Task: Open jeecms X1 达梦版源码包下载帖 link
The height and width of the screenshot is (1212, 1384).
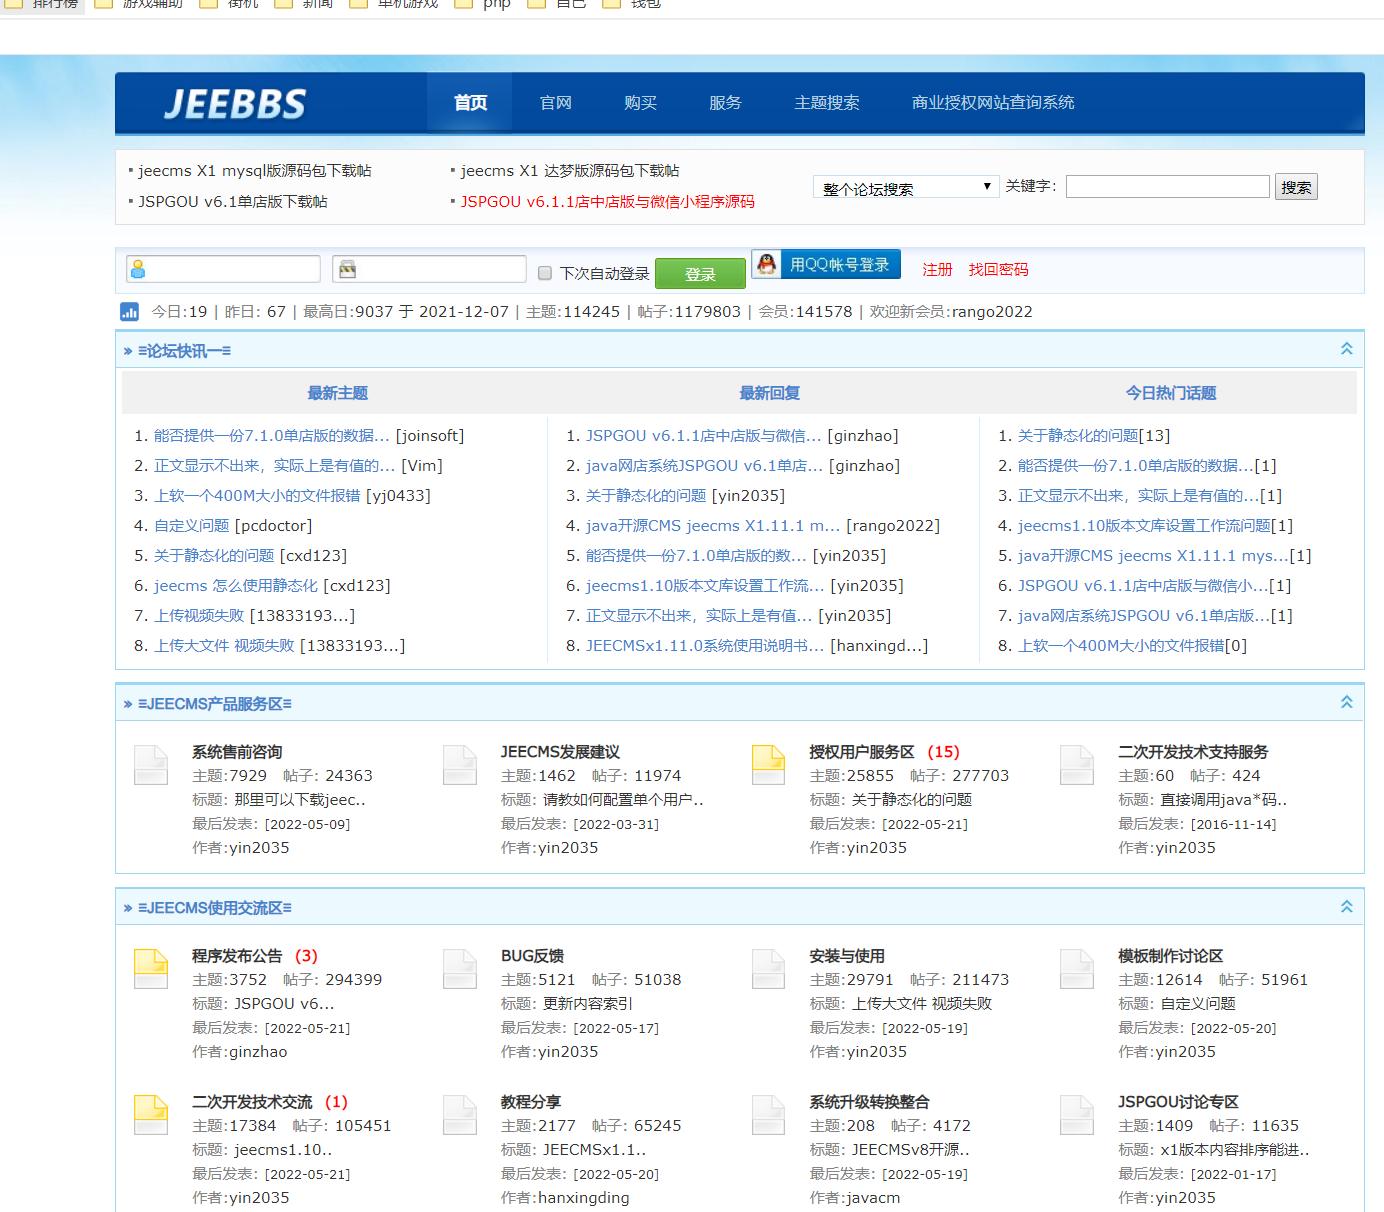Action: tap(570, 171)
